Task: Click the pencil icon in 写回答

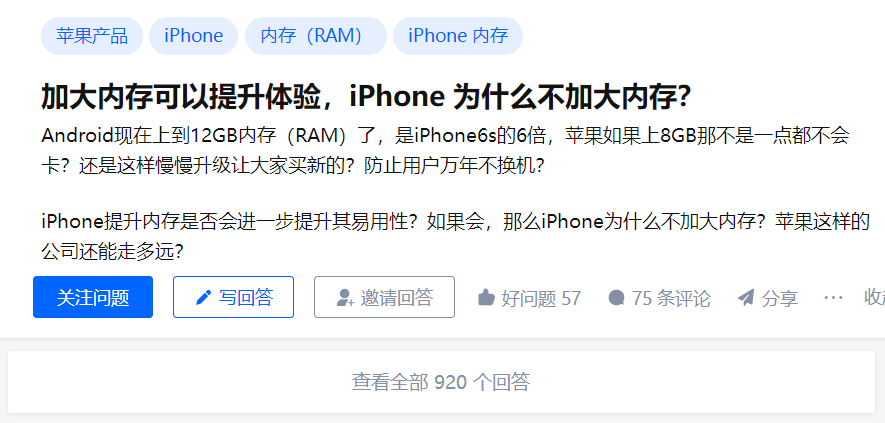Action: coord(203,297)
